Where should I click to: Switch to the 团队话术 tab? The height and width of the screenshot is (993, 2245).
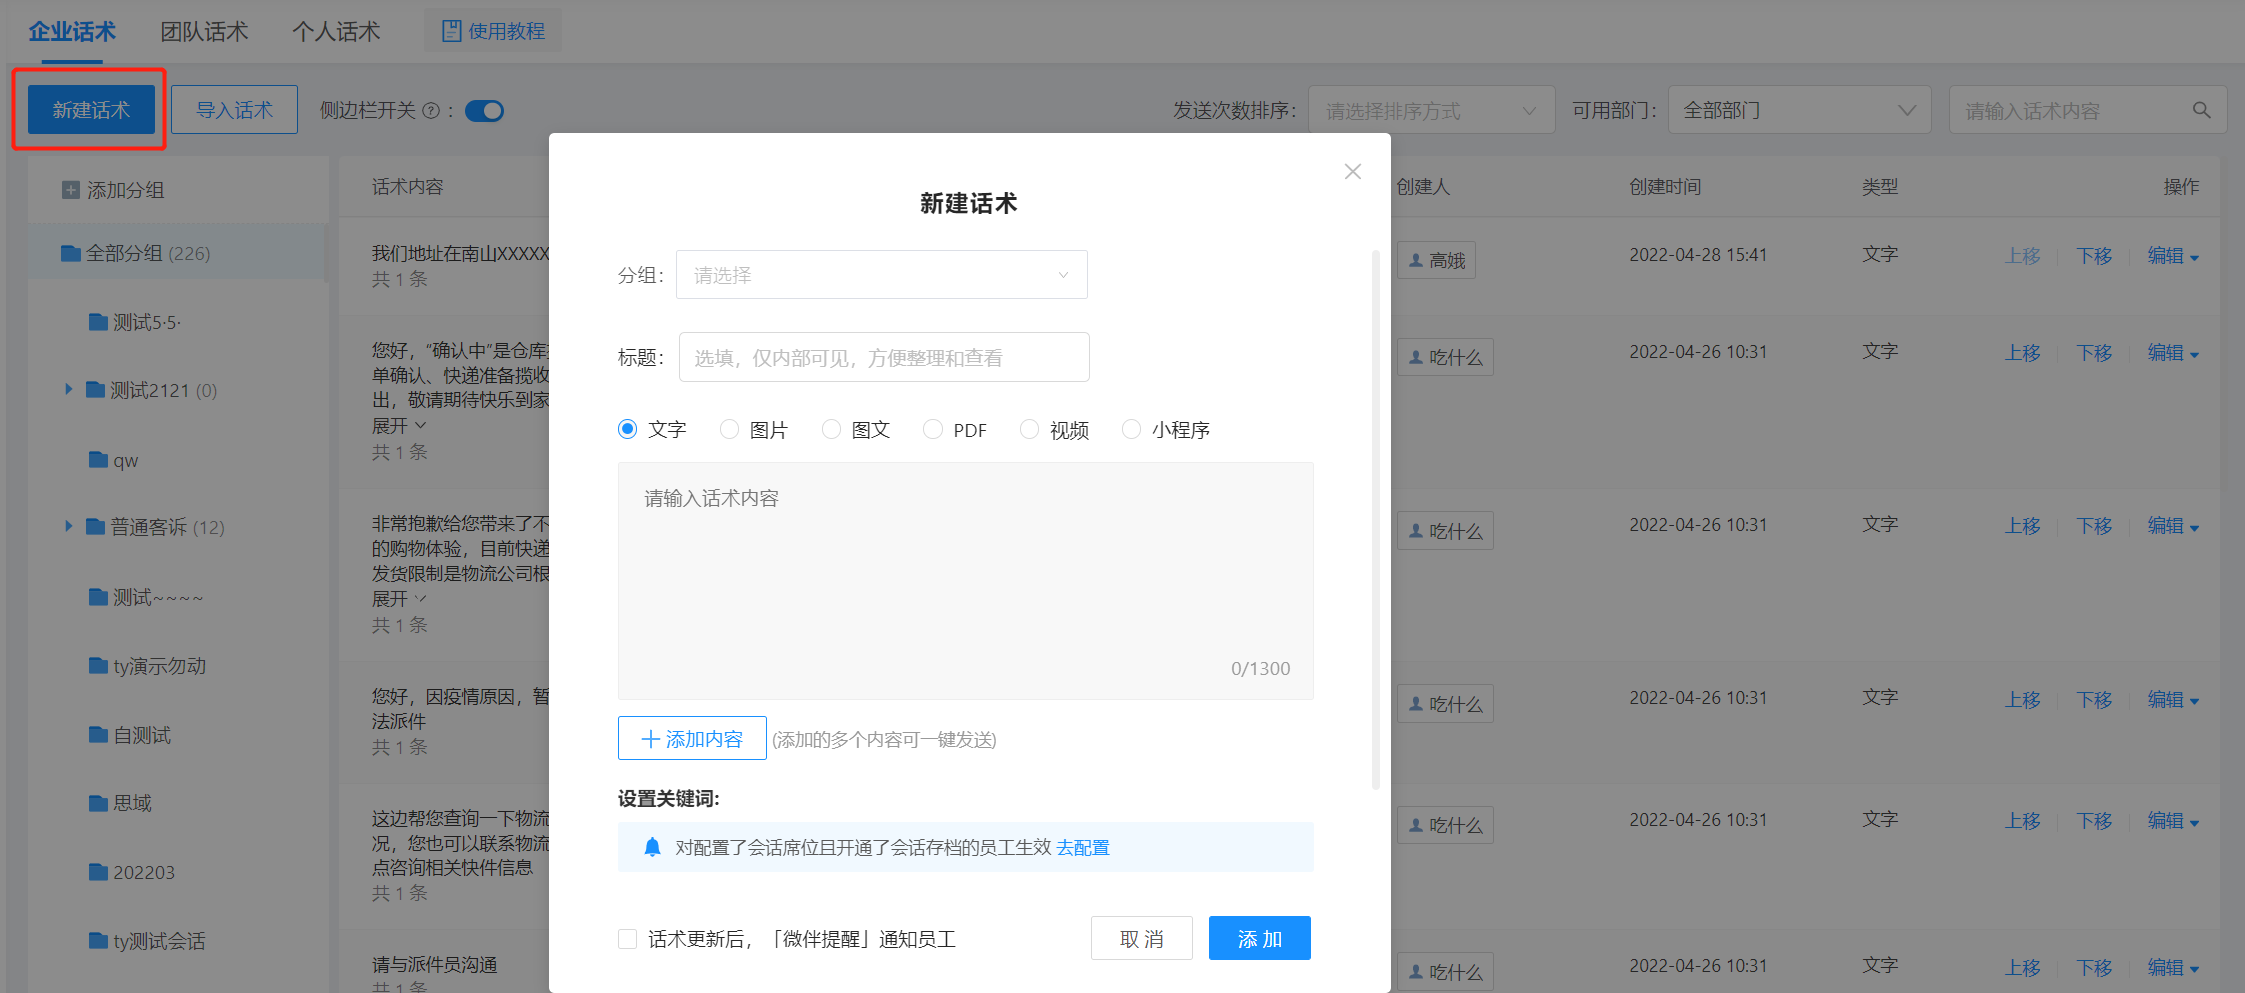204,32
